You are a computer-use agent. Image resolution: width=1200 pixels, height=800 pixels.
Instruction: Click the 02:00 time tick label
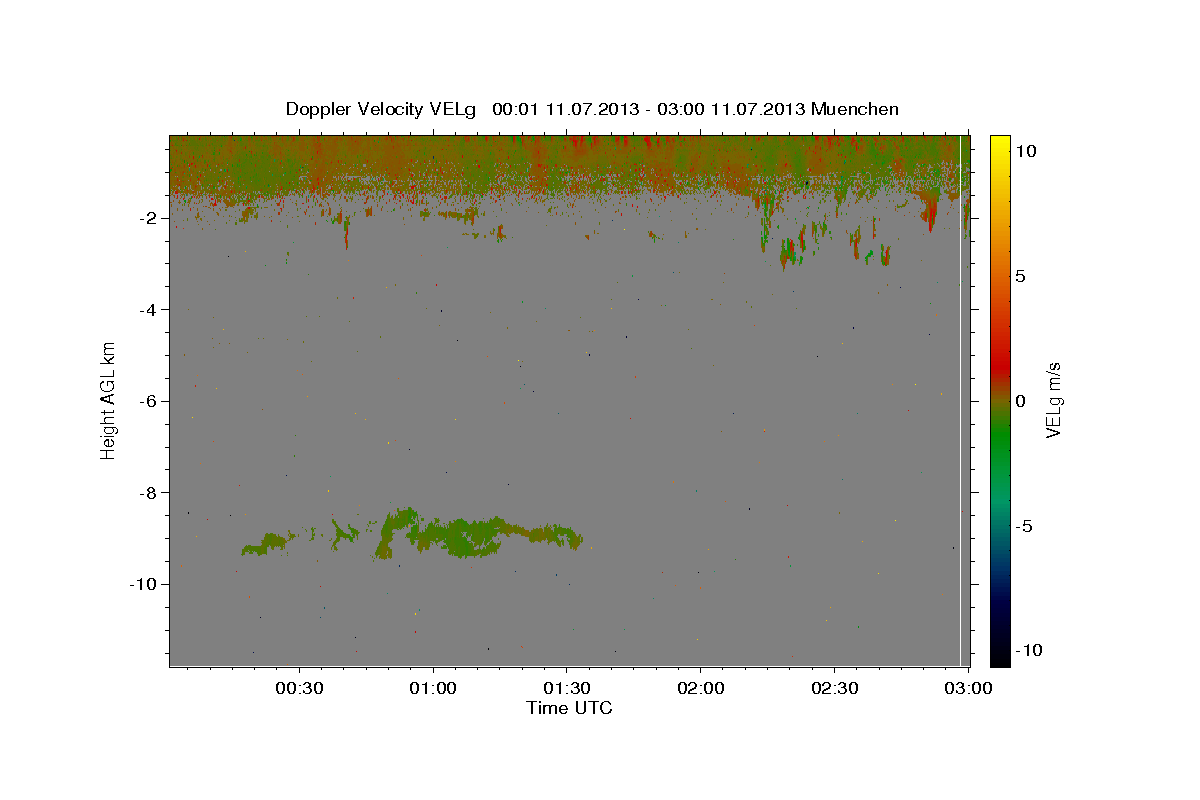[x=700, y=688]
